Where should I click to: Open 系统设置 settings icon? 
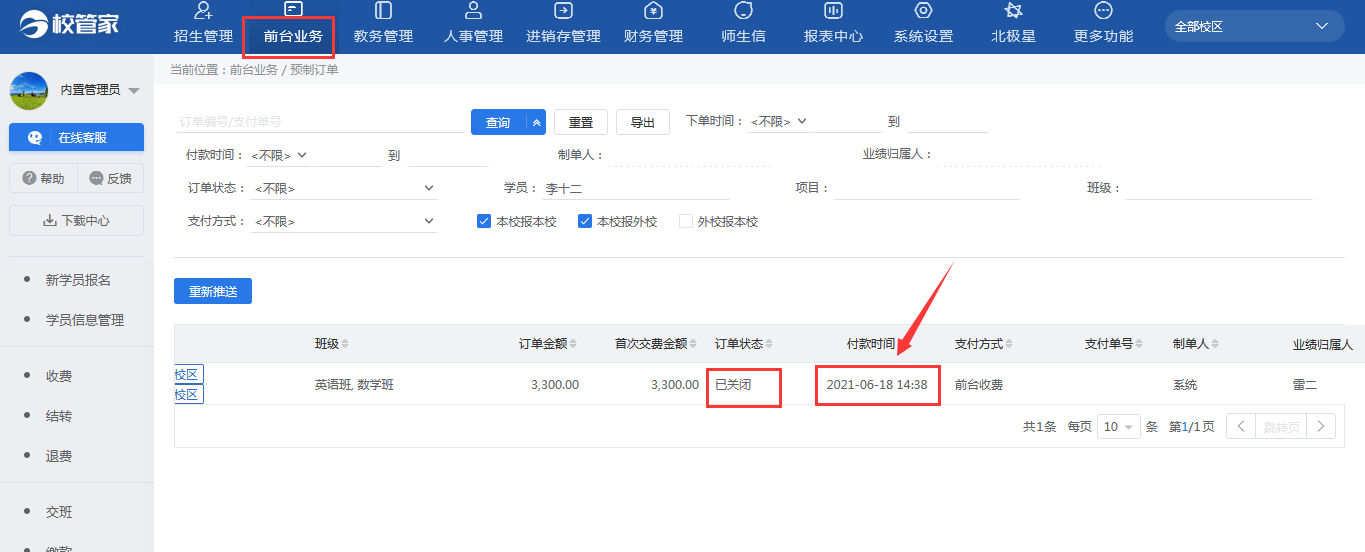tap(923, 11)
